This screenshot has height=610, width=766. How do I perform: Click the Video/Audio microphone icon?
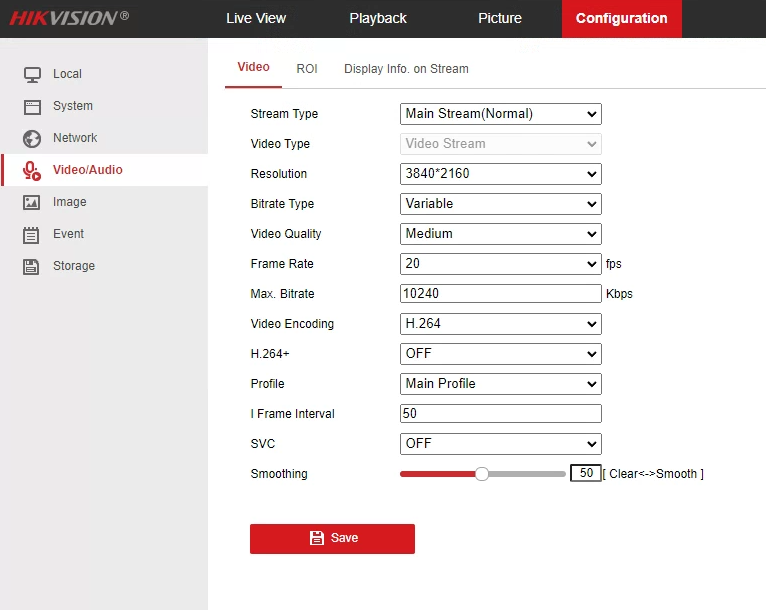pos(33,170)
